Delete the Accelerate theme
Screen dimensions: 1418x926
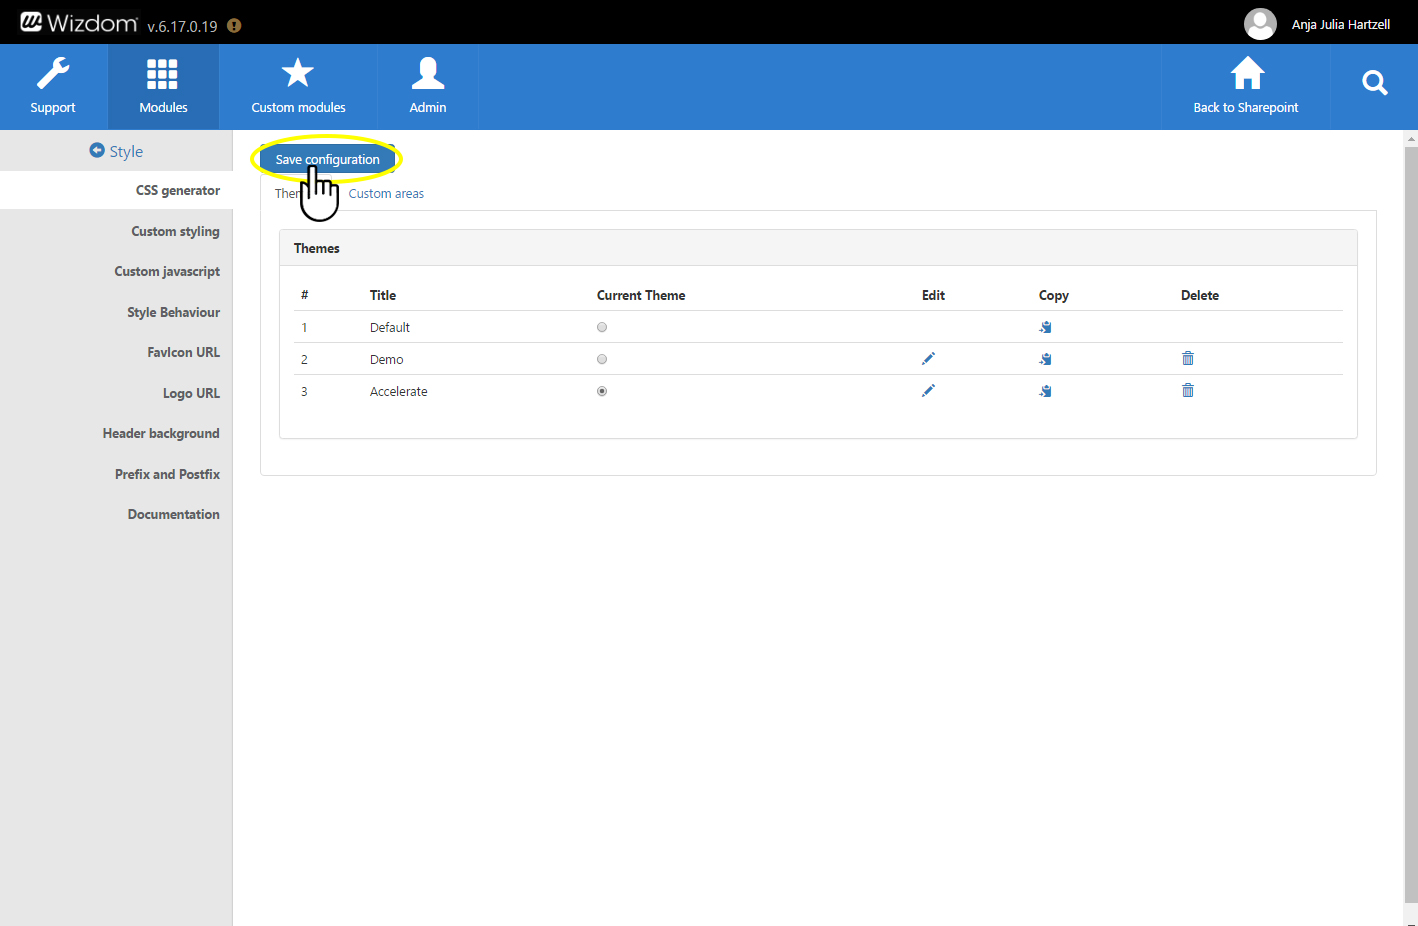1188,391
